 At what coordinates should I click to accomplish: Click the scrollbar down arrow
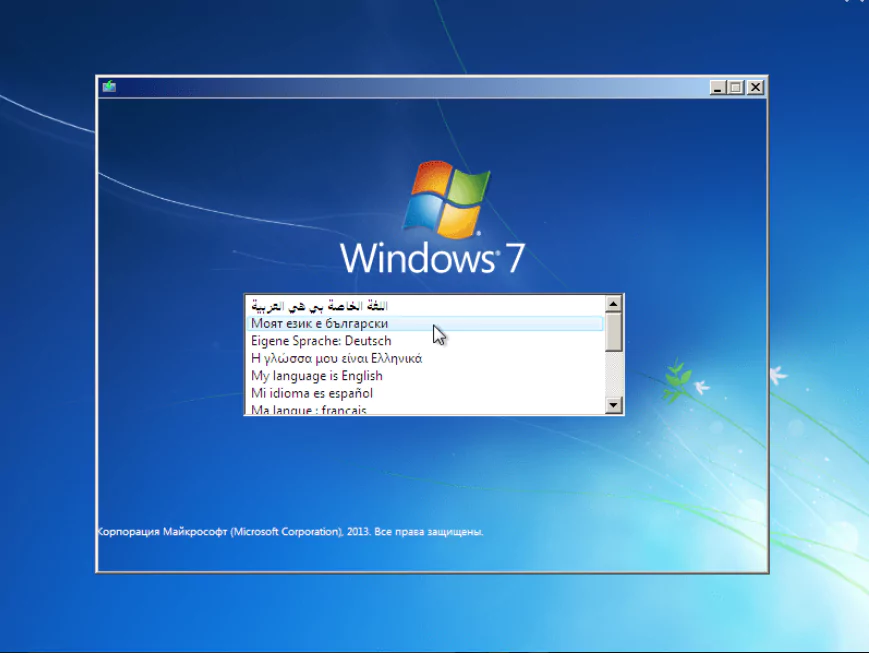(x=613, y=405)
